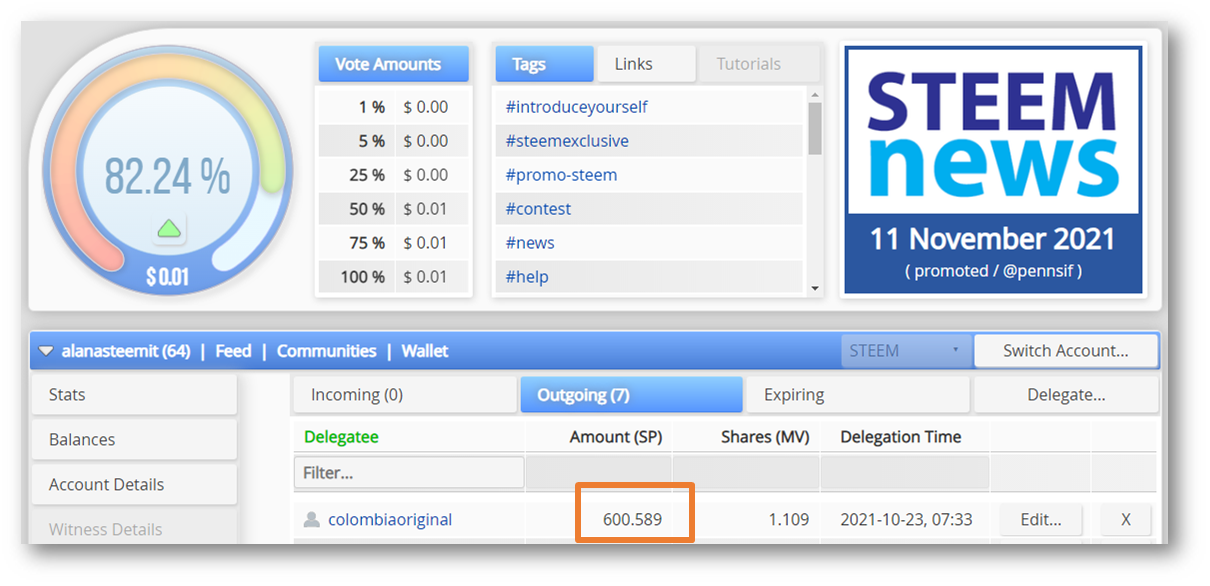This screenshot has height=586, width=1210.
Task: Click the 50 % vote amount row
Action: point(393,209)
